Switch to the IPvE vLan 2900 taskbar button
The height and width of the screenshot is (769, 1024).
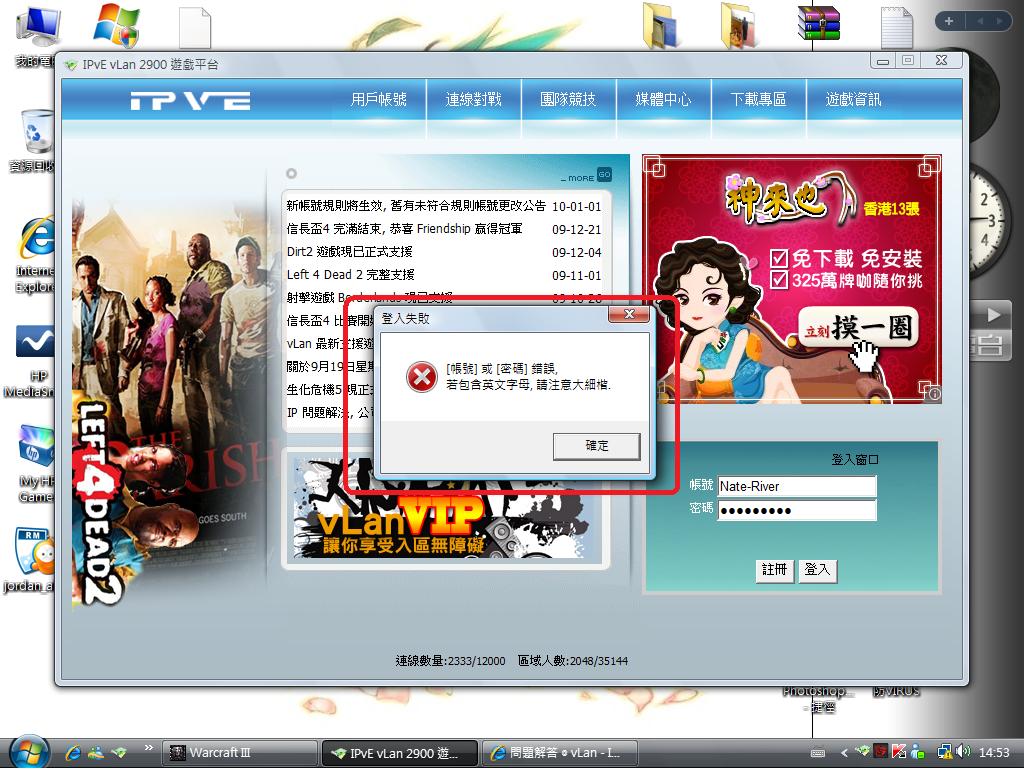point(400,753)
